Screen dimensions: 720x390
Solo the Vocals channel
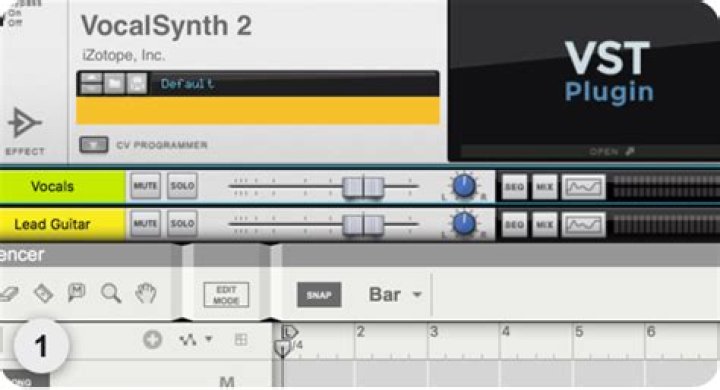182,186
